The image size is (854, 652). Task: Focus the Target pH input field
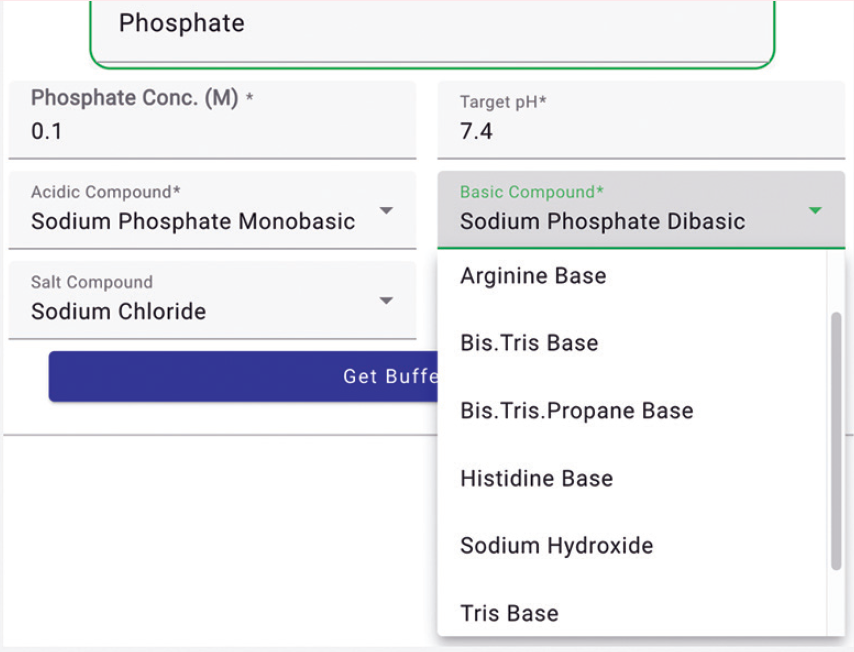click(640, 131)
